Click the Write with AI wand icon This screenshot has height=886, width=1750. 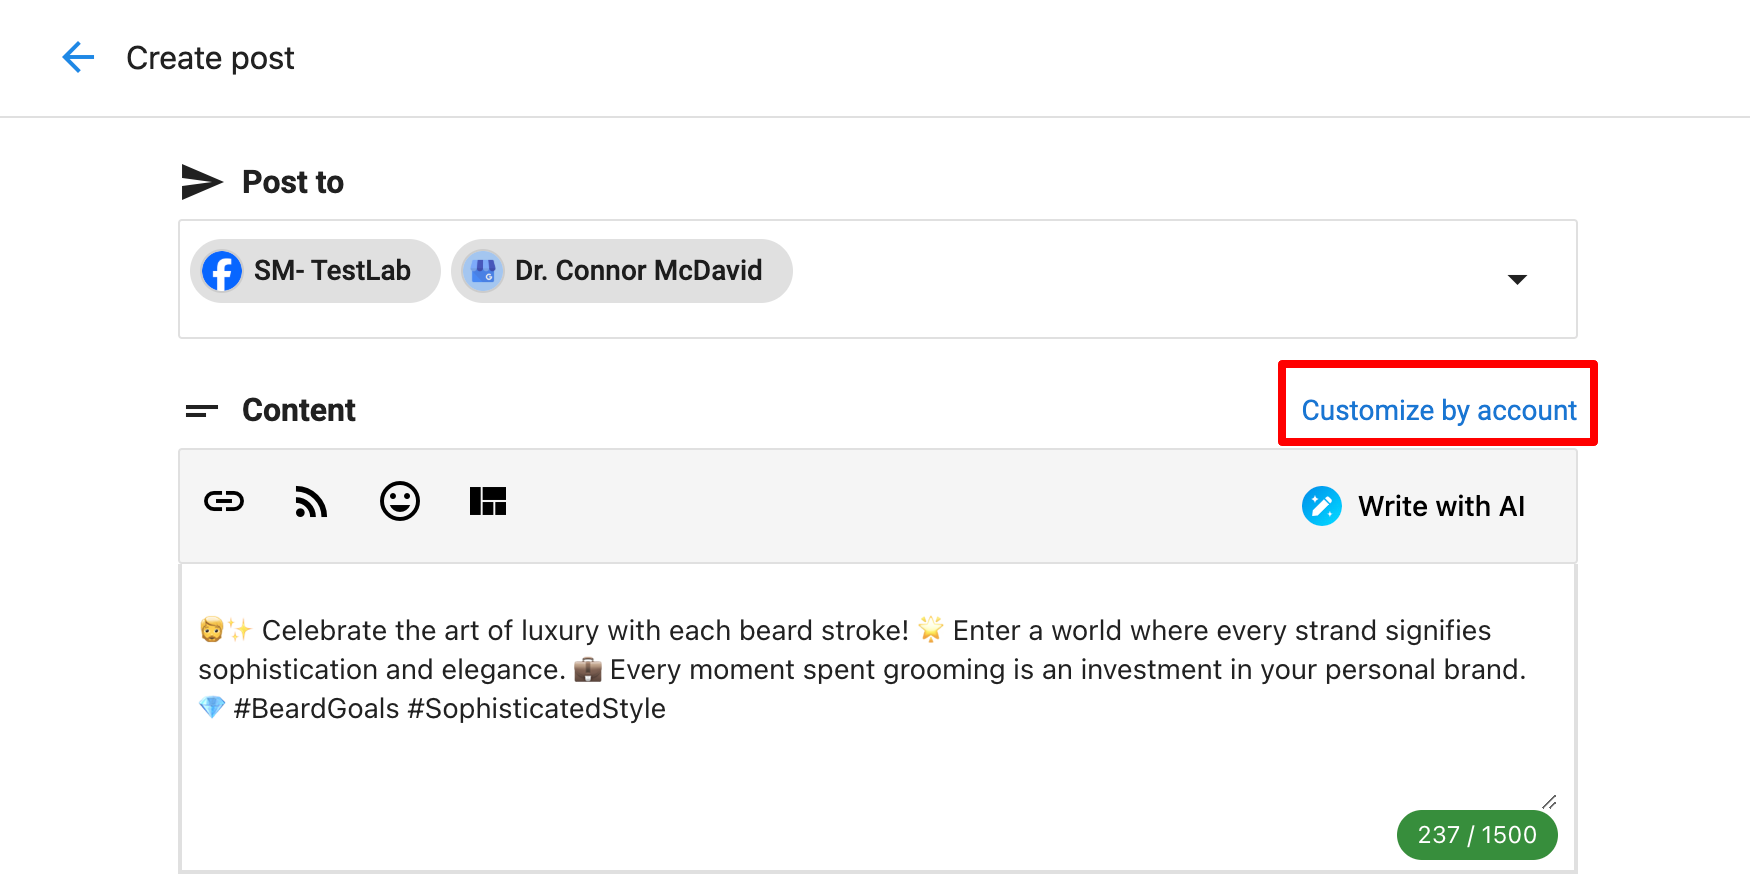(x=1321, y=506)
